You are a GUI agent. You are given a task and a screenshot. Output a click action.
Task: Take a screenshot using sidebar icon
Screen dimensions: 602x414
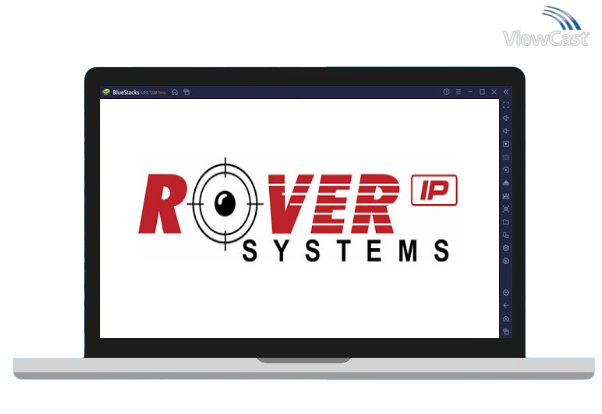click(506, 209)
